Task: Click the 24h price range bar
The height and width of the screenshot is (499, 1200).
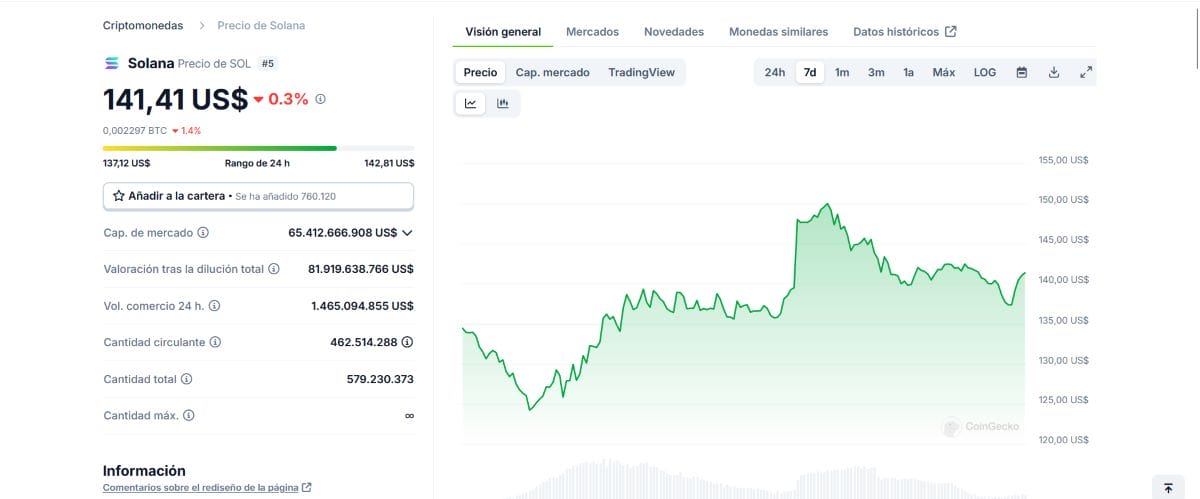Action: (x=258, y=148)
